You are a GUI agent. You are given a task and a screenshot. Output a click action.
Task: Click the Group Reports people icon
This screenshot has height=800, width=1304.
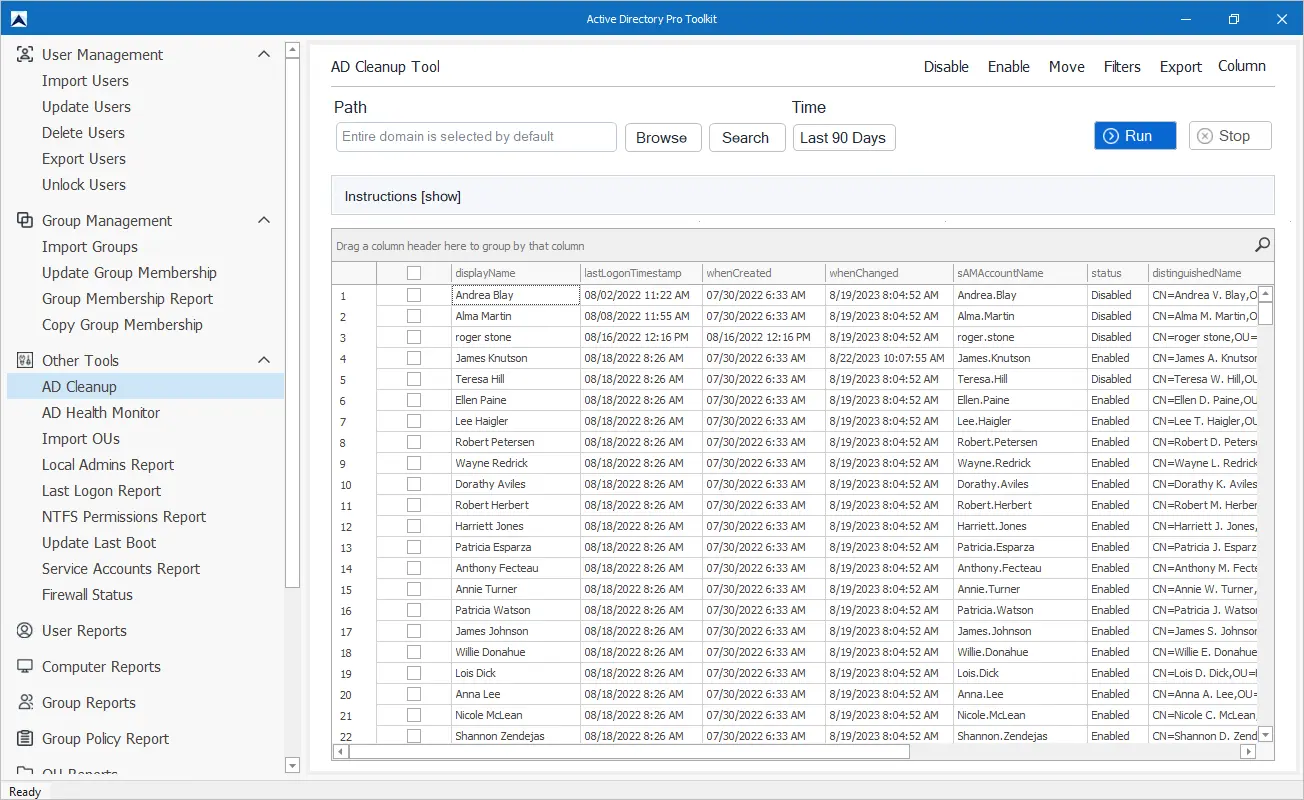point(25,703)
